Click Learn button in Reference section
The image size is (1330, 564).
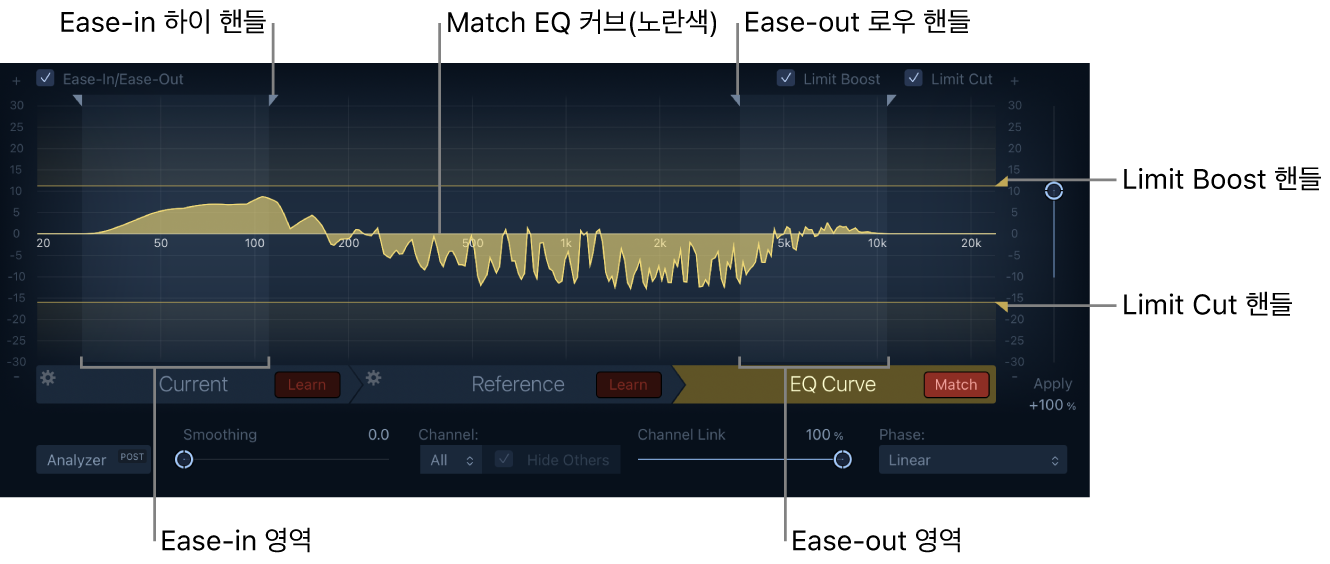pyautogui.click(x=628, y=384)
